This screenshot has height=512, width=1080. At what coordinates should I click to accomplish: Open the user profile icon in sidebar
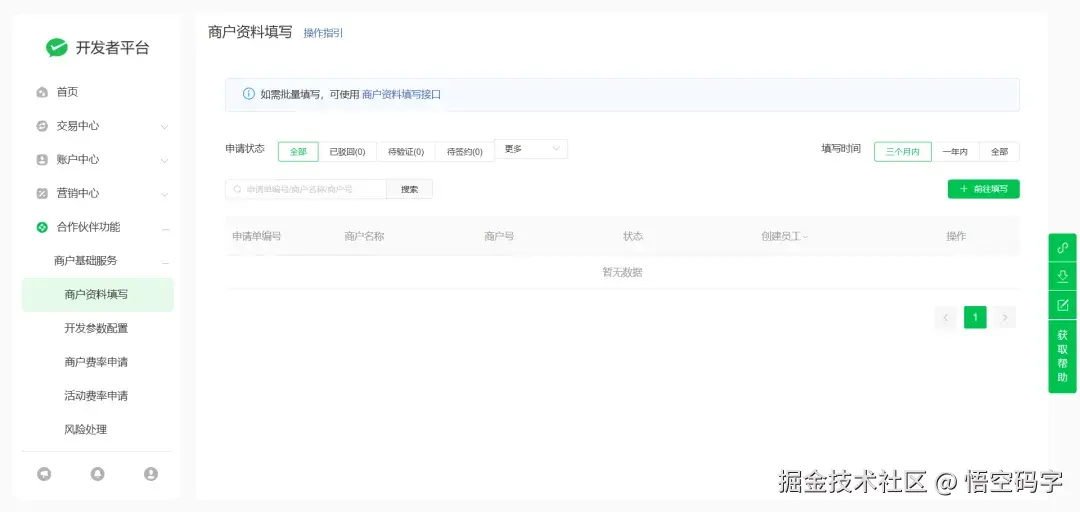(151, 474)
